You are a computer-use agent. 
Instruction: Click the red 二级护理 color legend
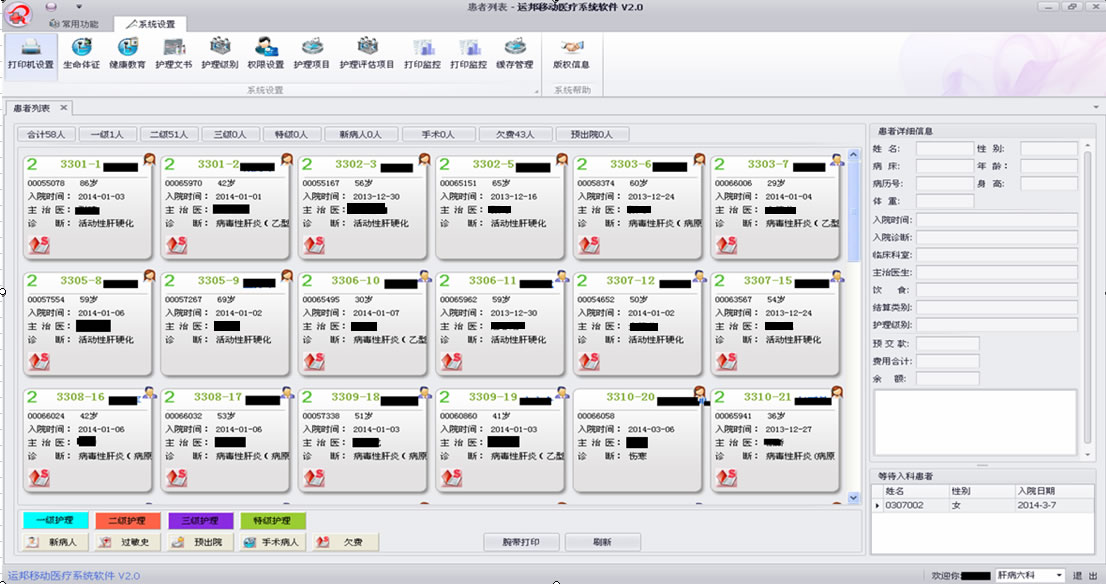click(127, 521)
